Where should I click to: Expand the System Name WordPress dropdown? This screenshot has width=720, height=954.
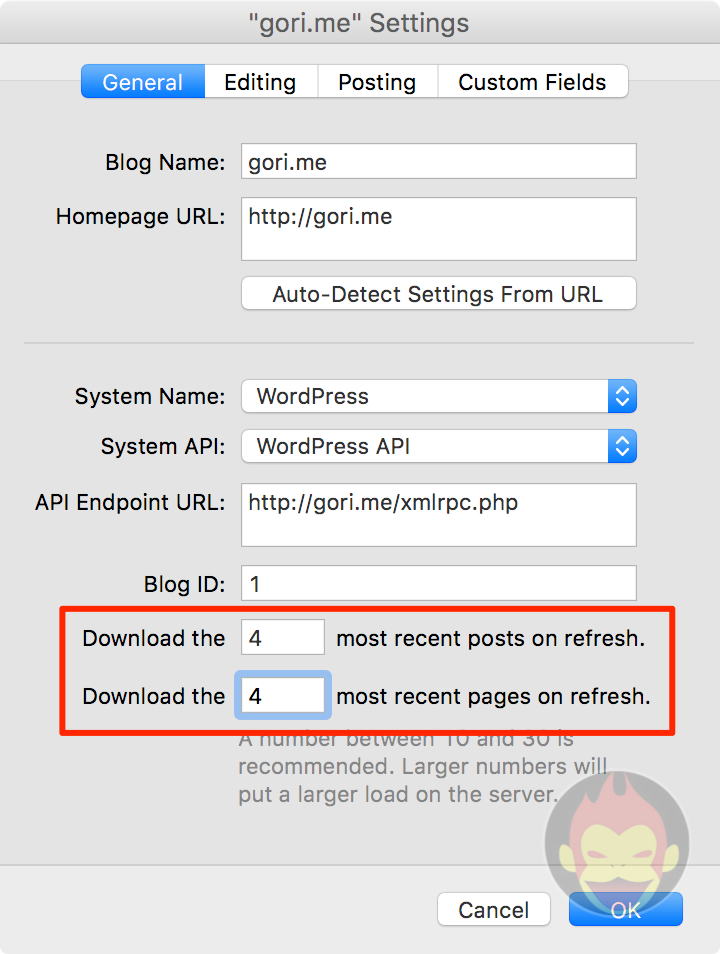click(x=438, y=396)
